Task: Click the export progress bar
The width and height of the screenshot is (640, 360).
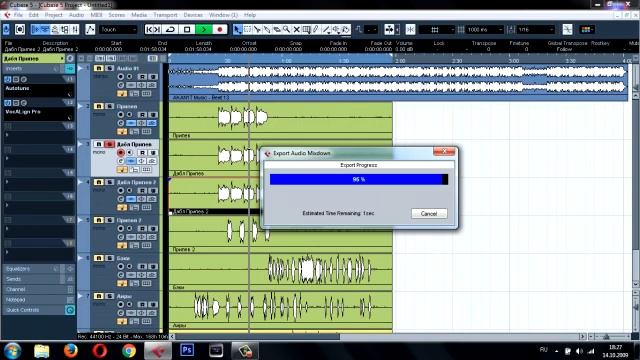Action: click(359, 179)
